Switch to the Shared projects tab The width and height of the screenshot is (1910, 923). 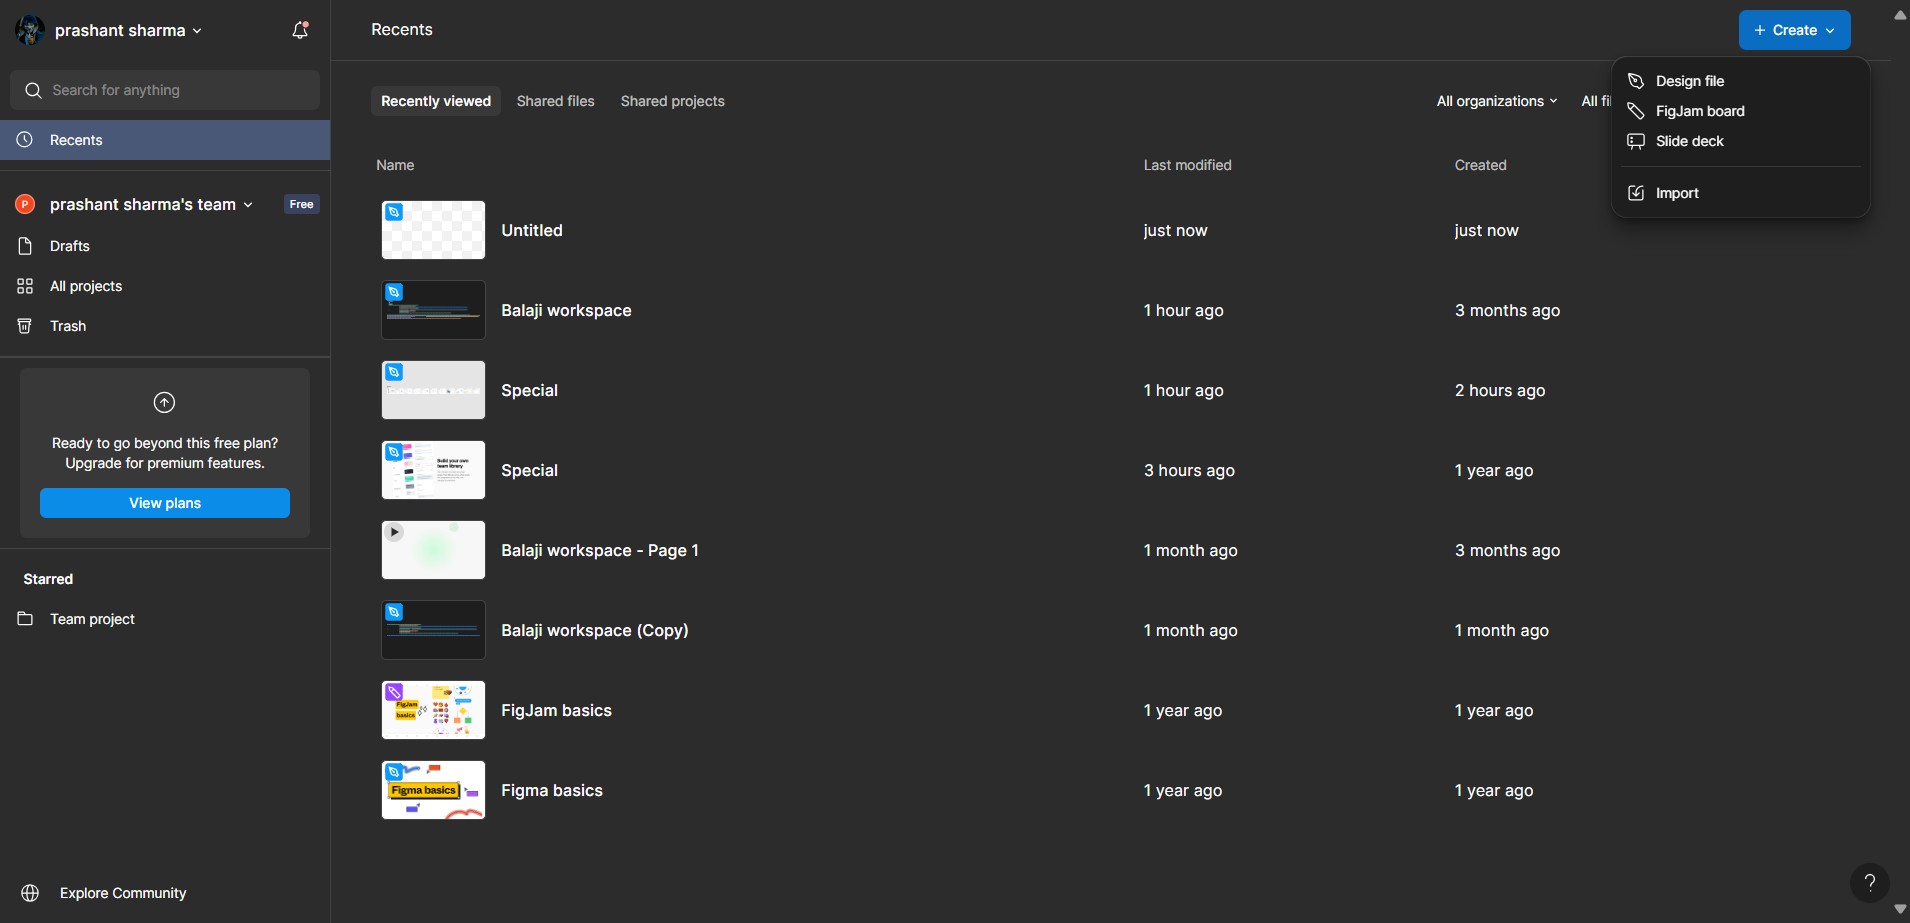[x=672, y=101]
